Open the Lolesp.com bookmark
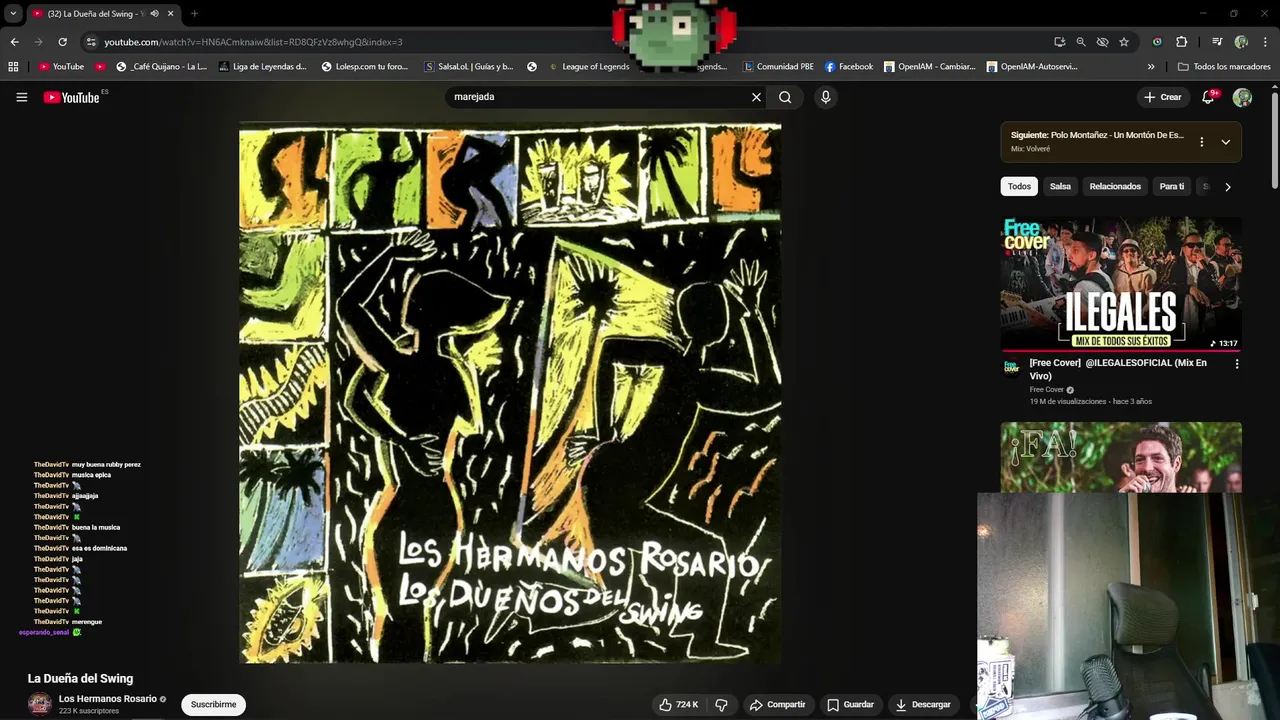Screen dimensions: 1280x720 pyautogui.click(x=365, y=67)
